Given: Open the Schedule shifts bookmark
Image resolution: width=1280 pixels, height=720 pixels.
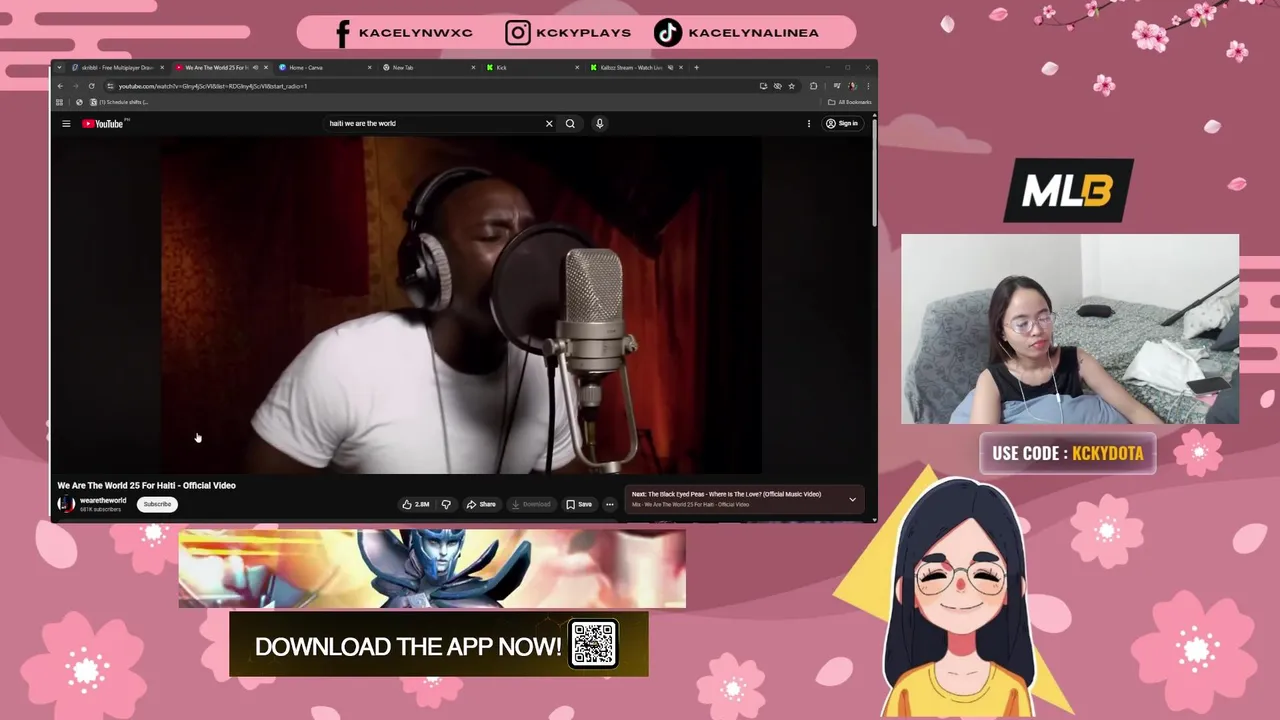Looking at the screenshot, I should 119,102.
